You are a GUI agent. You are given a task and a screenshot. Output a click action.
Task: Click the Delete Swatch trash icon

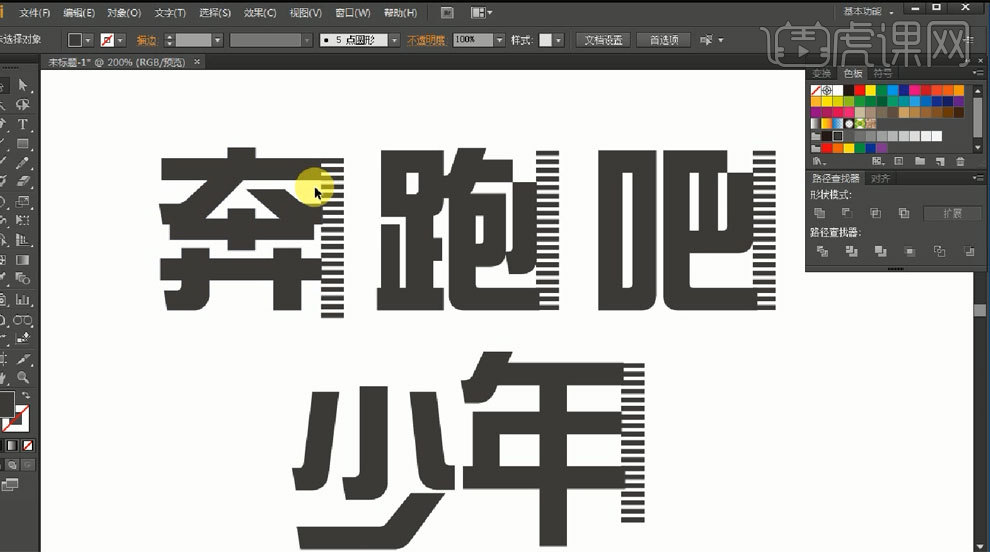960,161
